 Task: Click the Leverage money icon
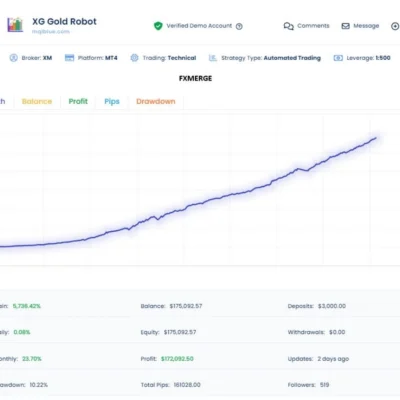tap(338, 58)
